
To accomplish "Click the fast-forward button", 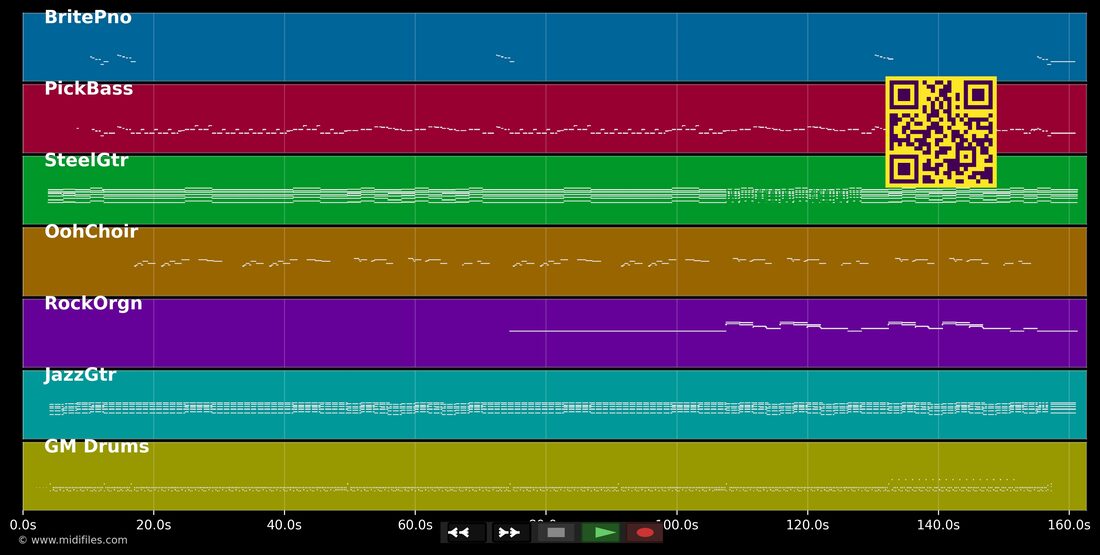I will pyautogui.click(x=509, y=533).
